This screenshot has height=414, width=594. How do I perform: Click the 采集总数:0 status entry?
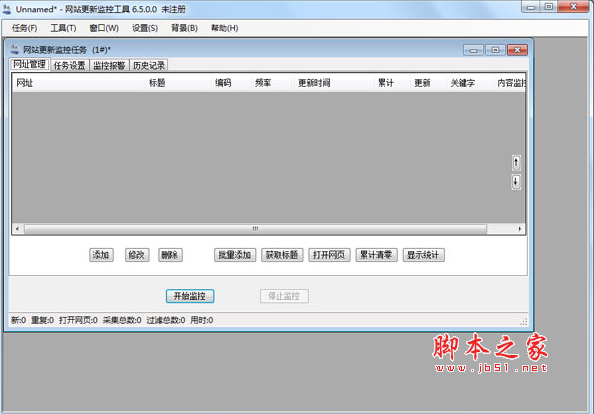(x=122, y=320)
